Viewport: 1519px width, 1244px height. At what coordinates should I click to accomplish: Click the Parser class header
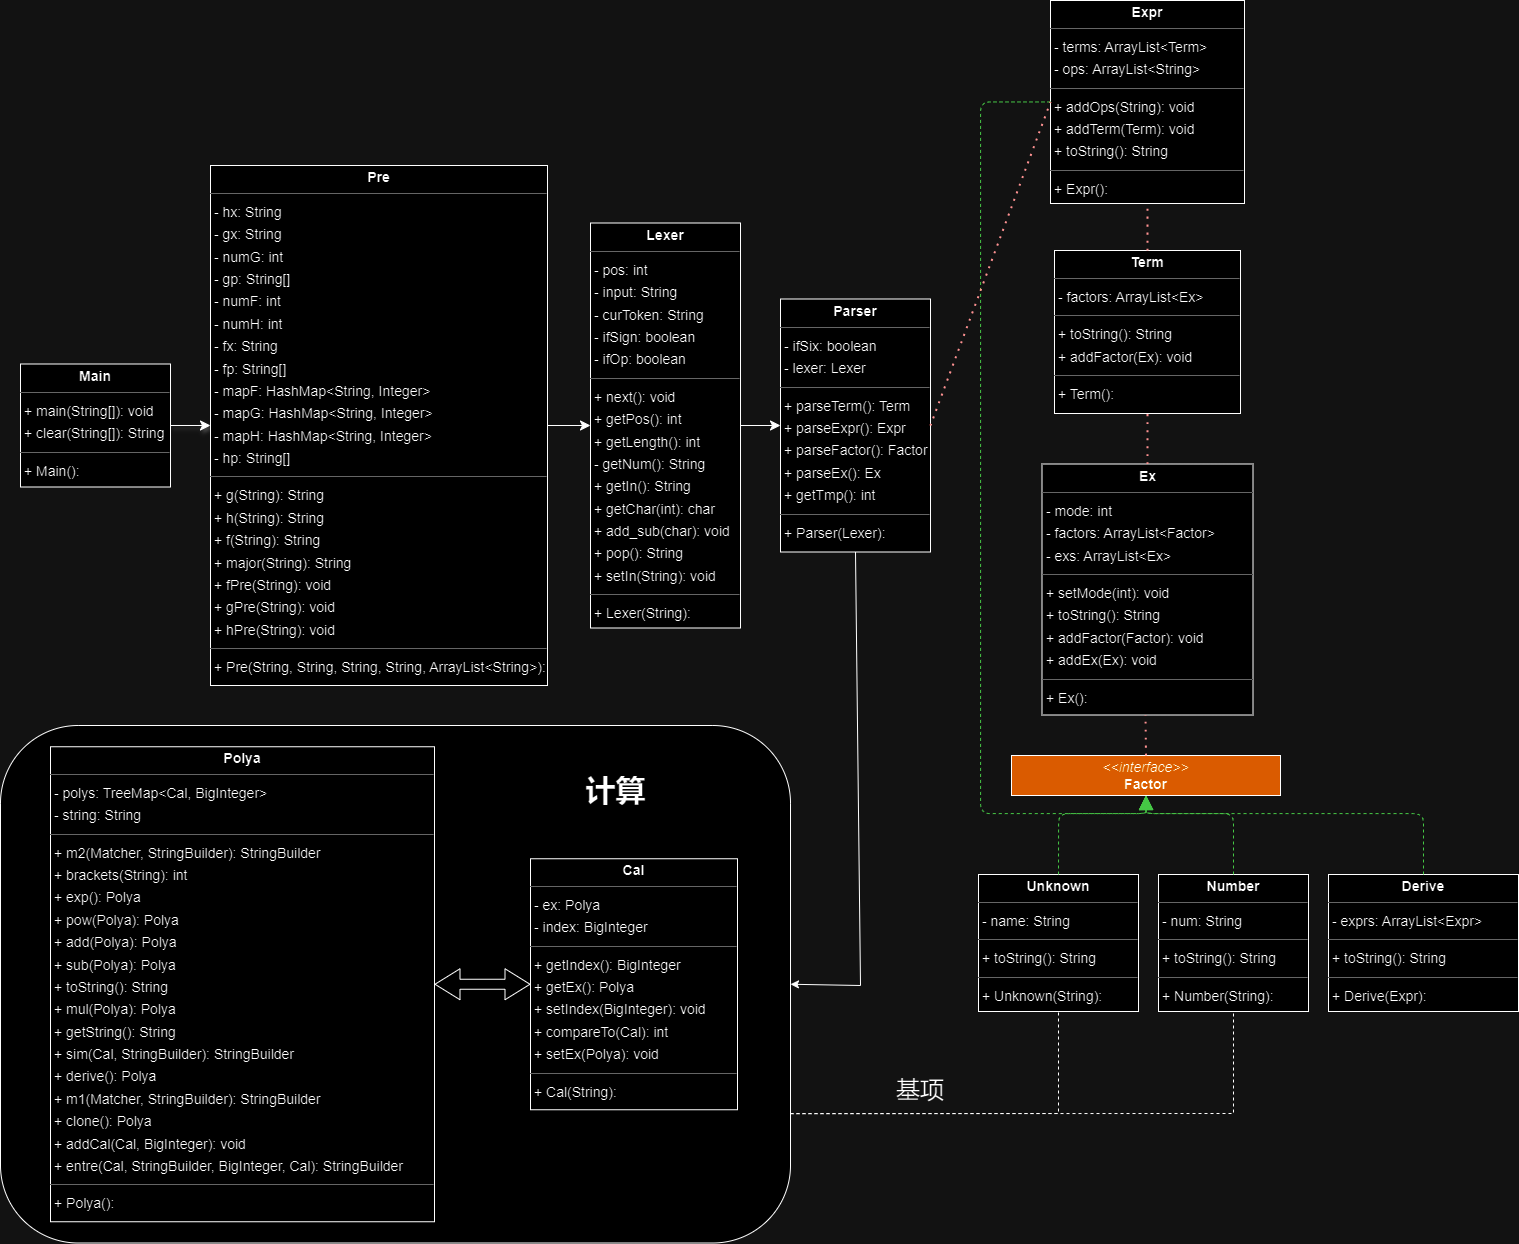click(x=855, y=312)
